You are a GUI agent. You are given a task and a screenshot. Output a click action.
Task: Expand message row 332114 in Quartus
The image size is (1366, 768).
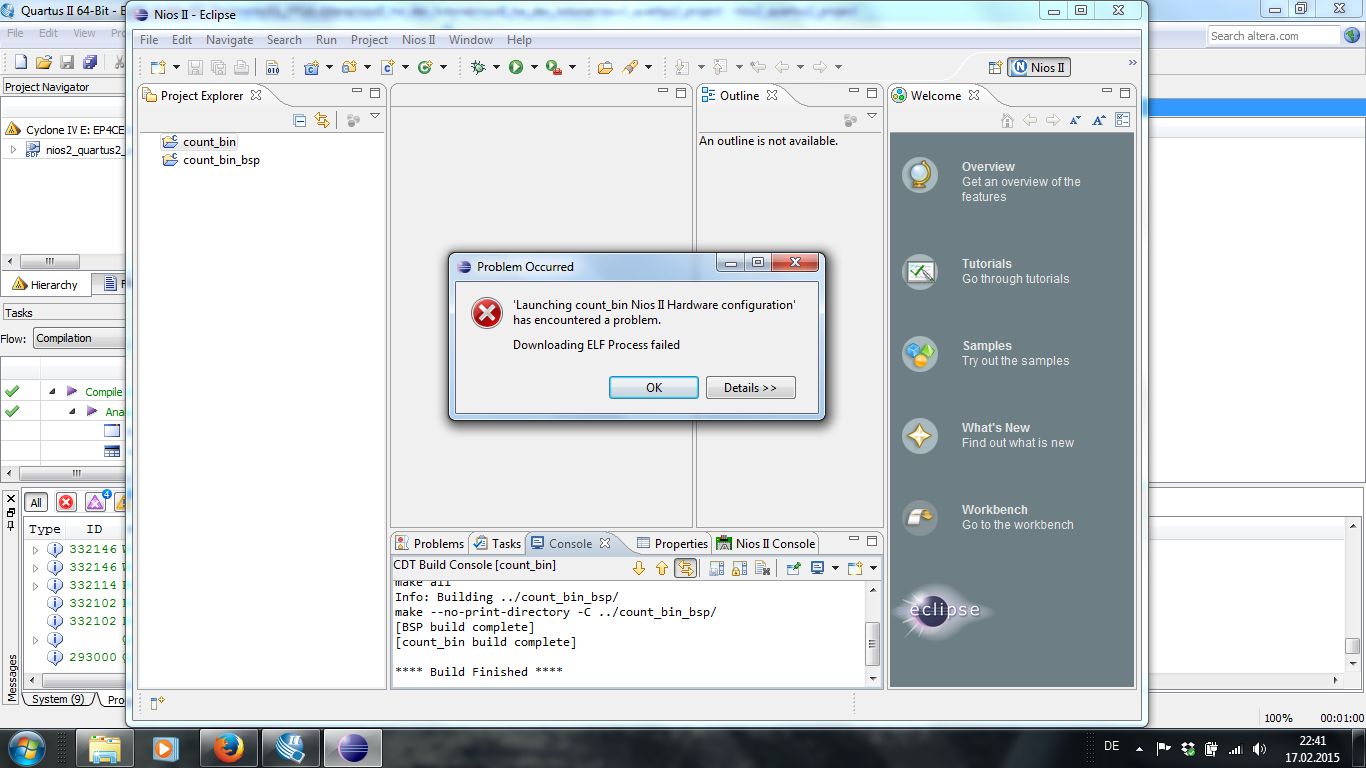(35, 585)
